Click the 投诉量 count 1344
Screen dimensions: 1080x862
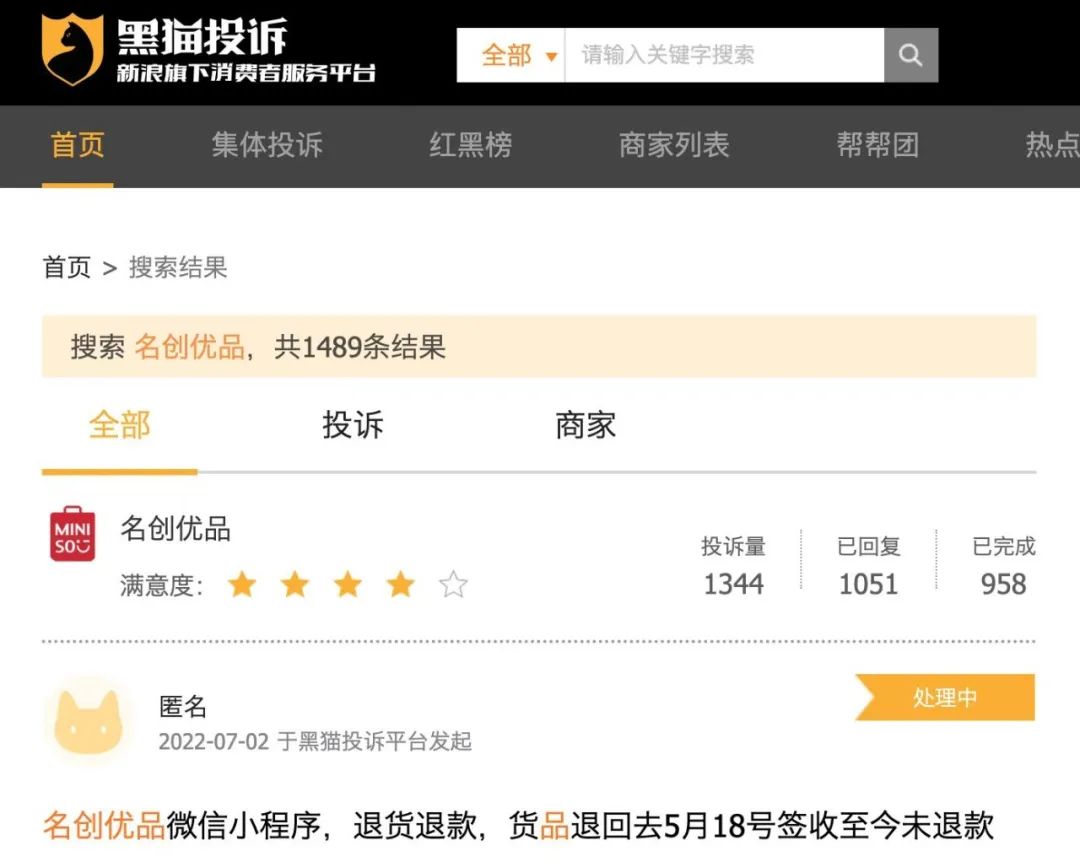[x=735, y=584]
